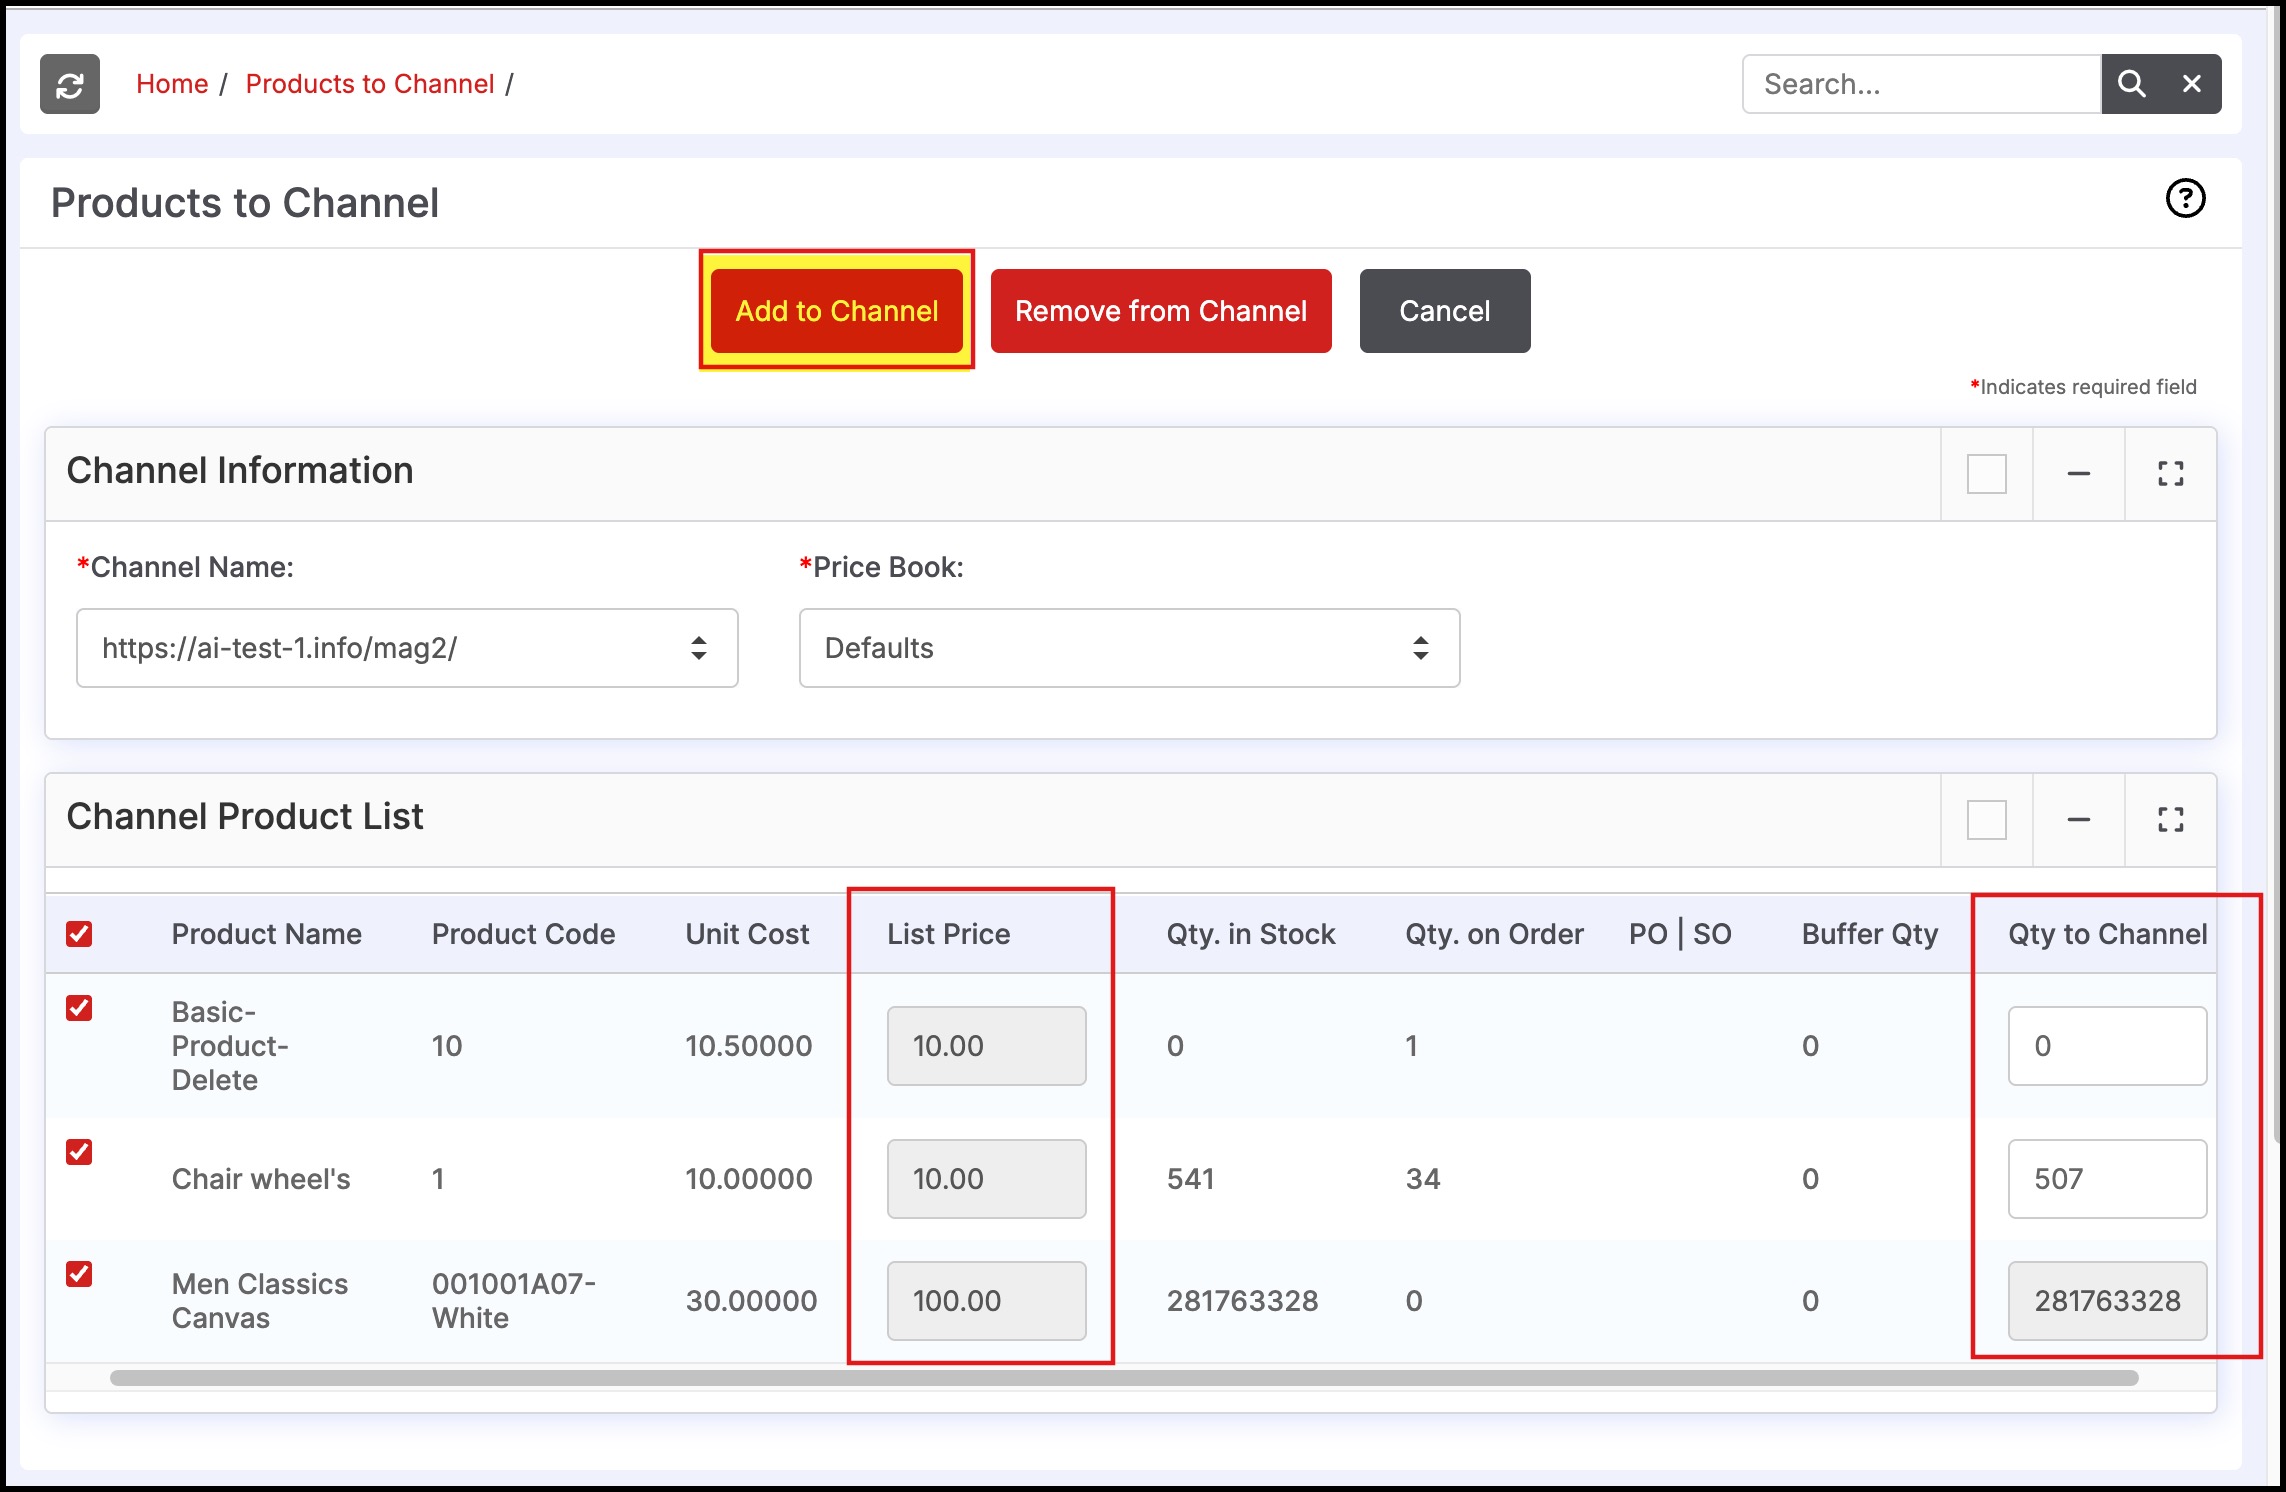Click quantity on order 34
This screenshot has width=2286, height=1492.
pyautogui.click(x=1423, y=1179)
